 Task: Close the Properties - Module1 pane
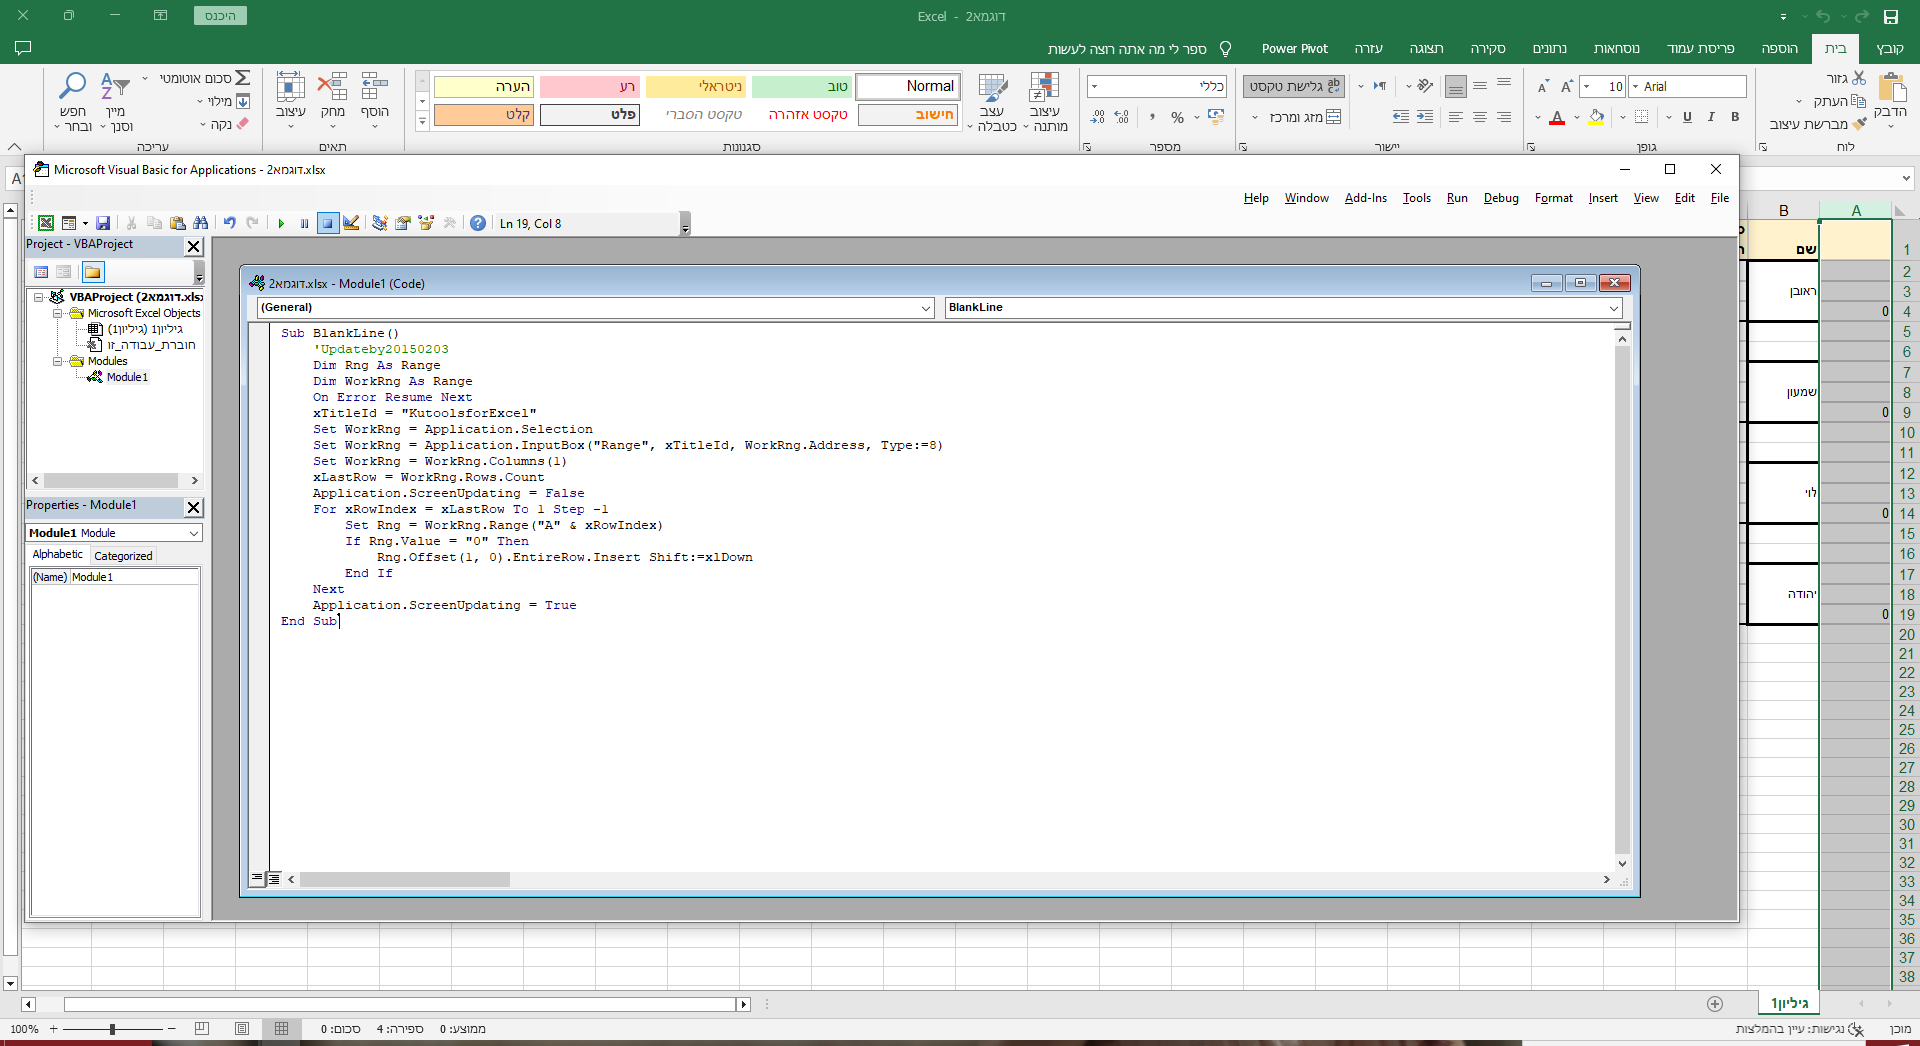[x=194, y=507]
